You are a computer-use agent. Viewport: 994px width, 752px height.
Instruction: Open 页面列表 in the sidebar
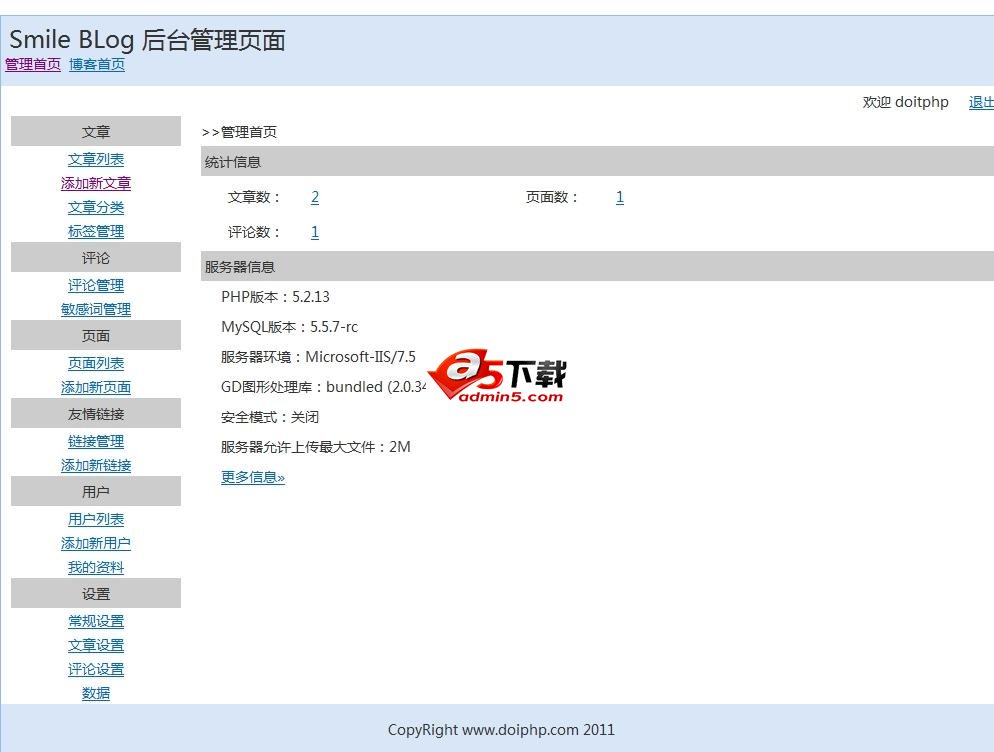coord(96,363)
